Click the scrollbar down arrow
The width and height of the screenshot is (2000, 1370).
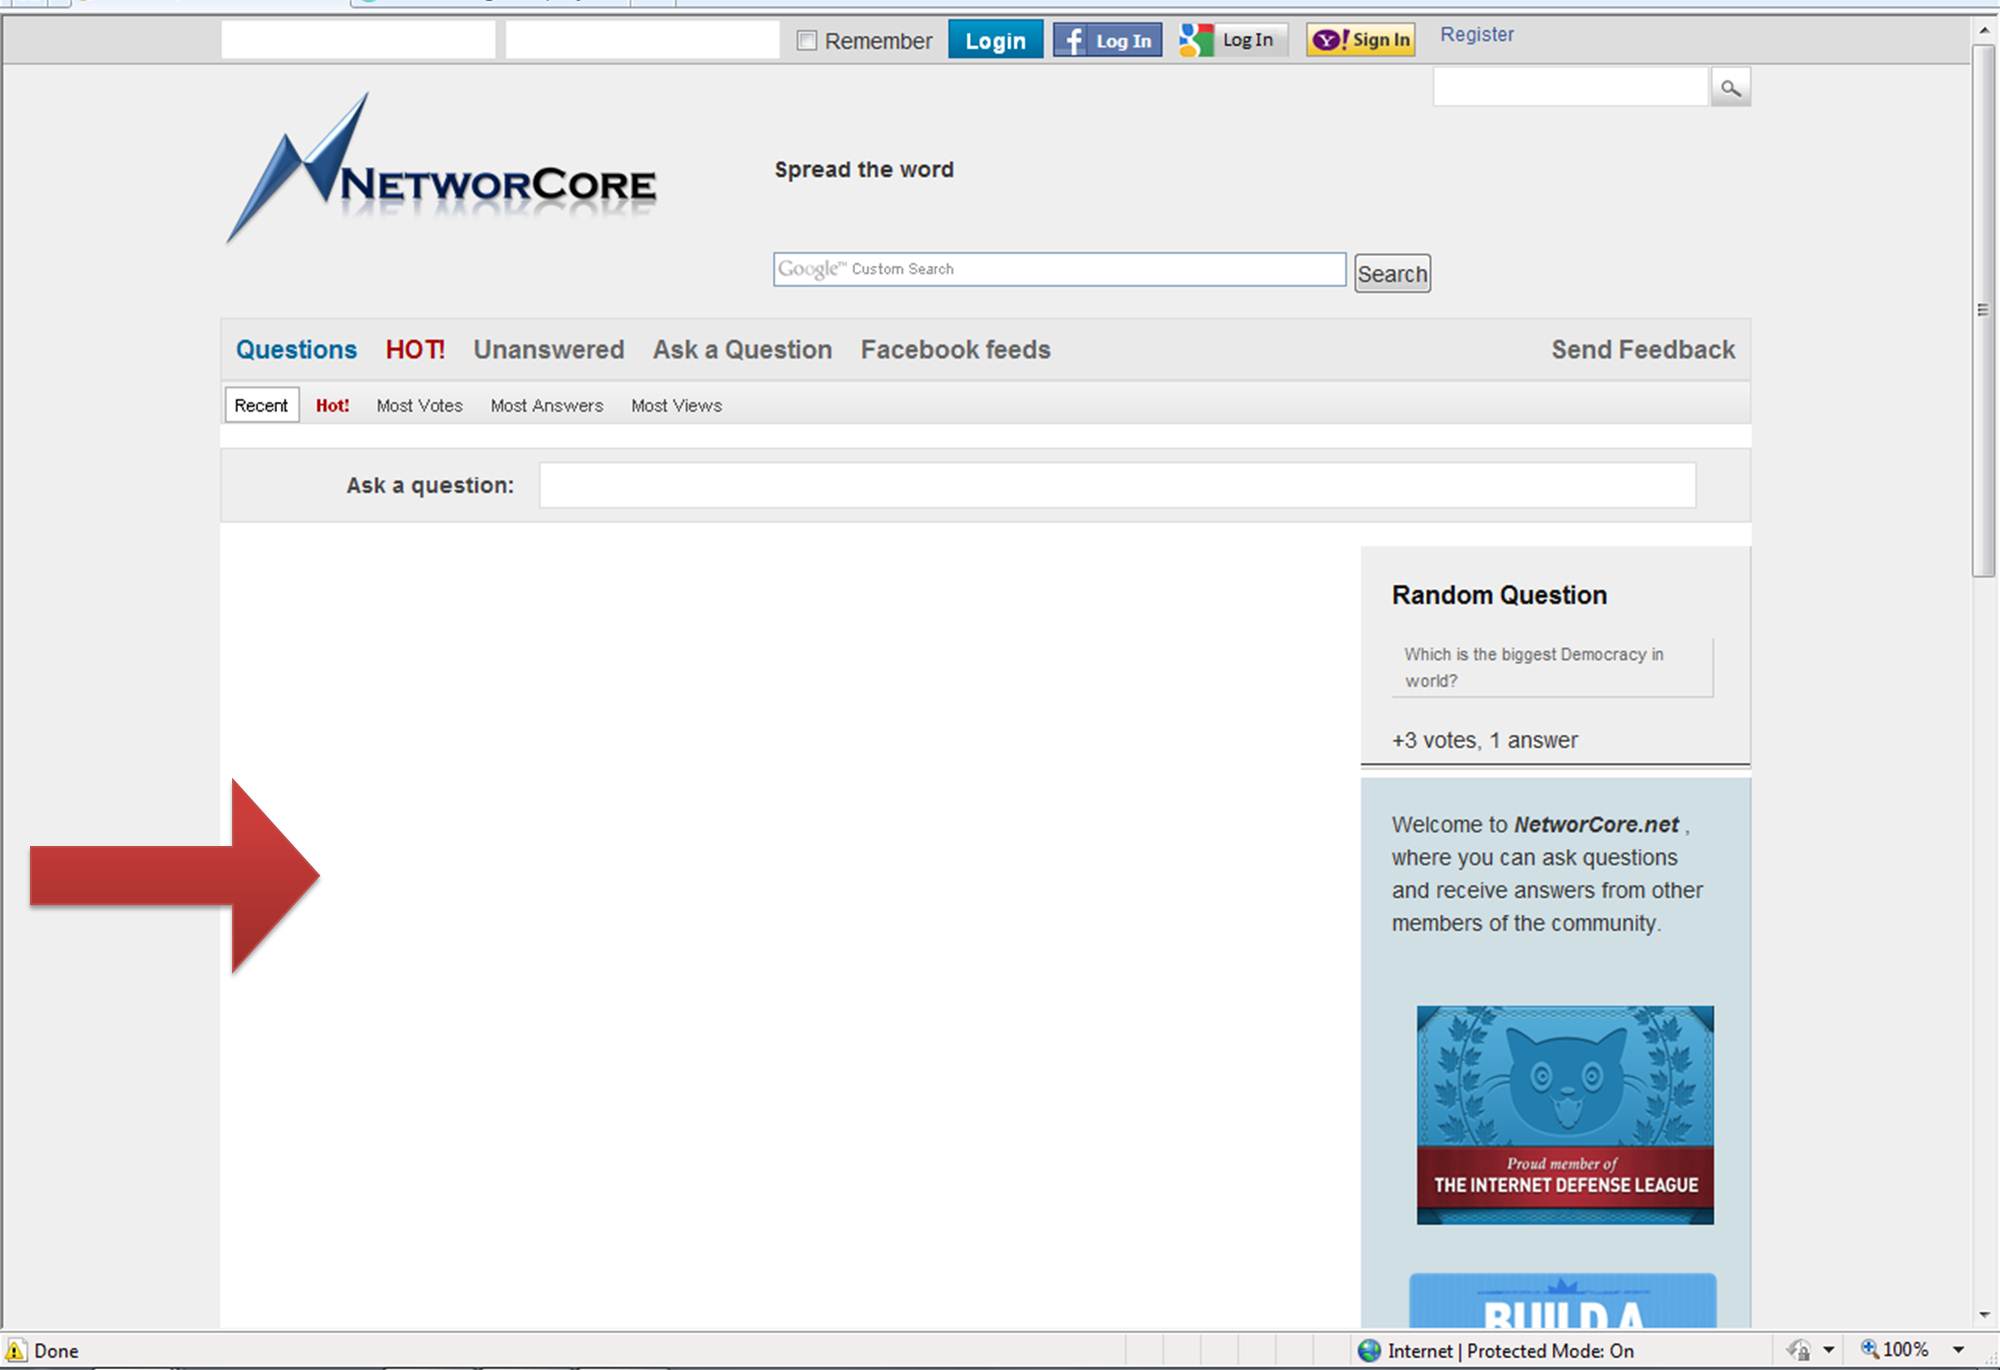1984,1315
